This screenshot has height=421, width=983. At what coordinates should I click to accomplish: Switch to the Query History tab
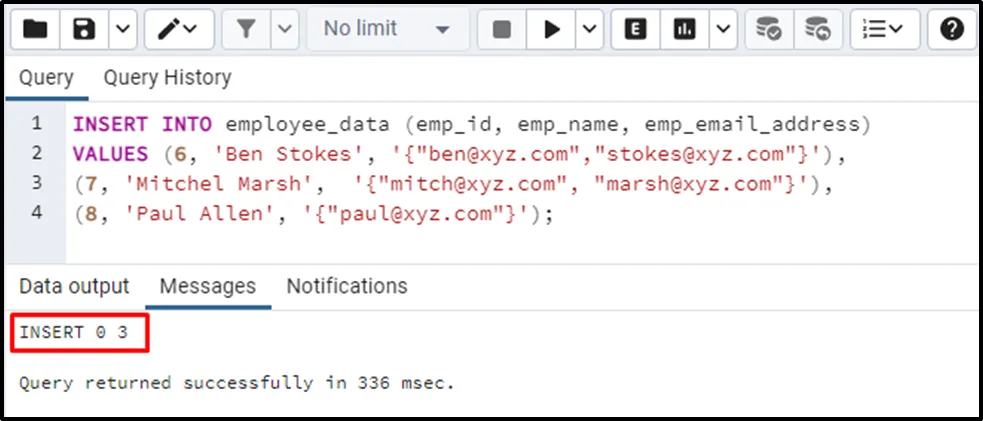tap(167, 78)
